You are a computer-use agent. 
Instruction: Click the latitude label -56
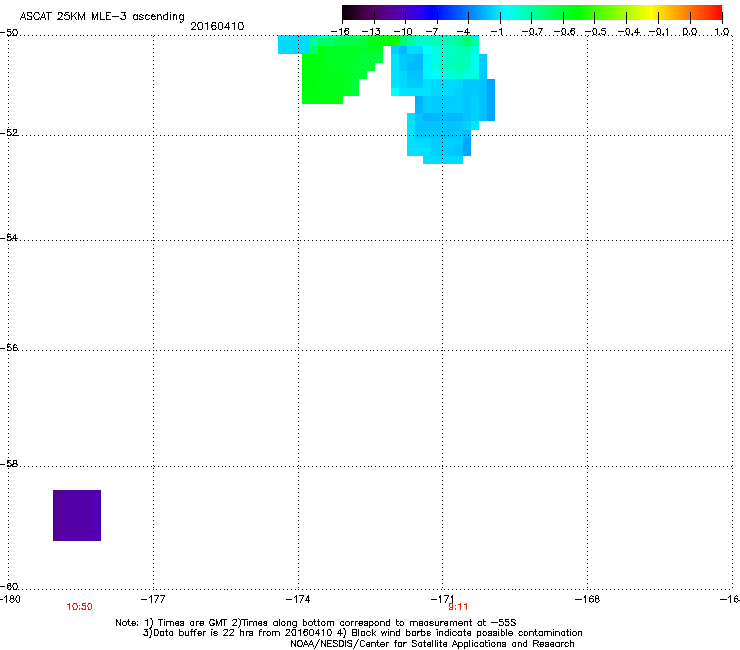(x=9, y=347)
